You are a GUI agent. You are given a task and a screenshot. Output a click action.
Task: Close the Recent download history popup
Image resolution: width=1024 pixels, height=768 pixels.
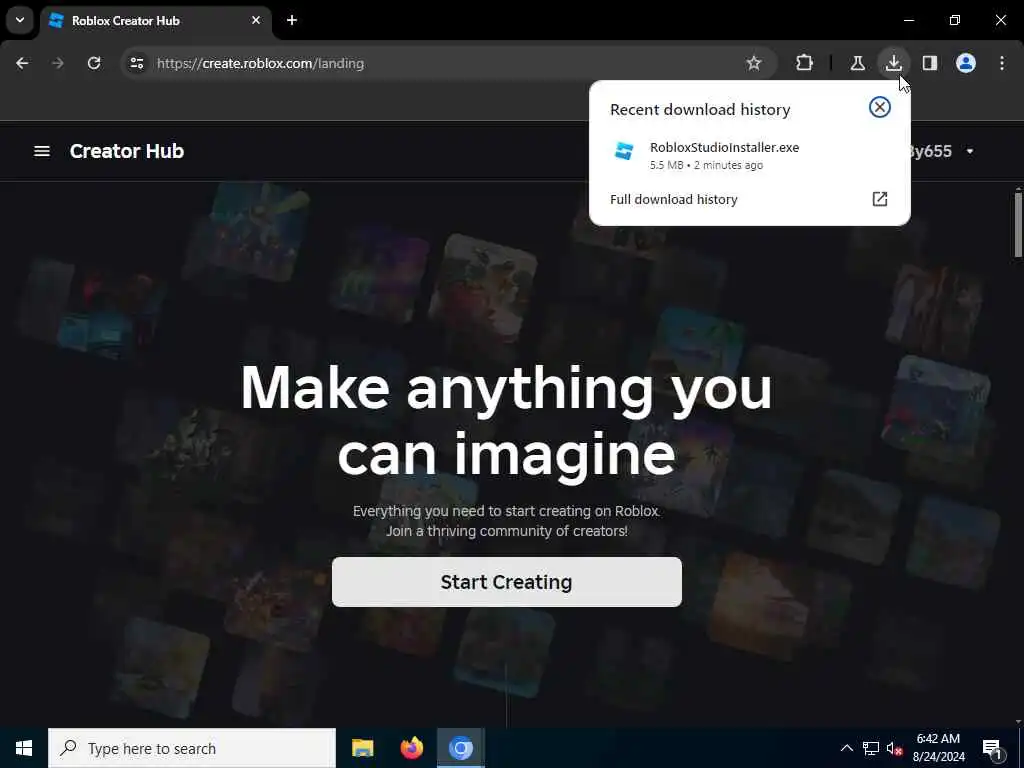(x=880, y=107)
